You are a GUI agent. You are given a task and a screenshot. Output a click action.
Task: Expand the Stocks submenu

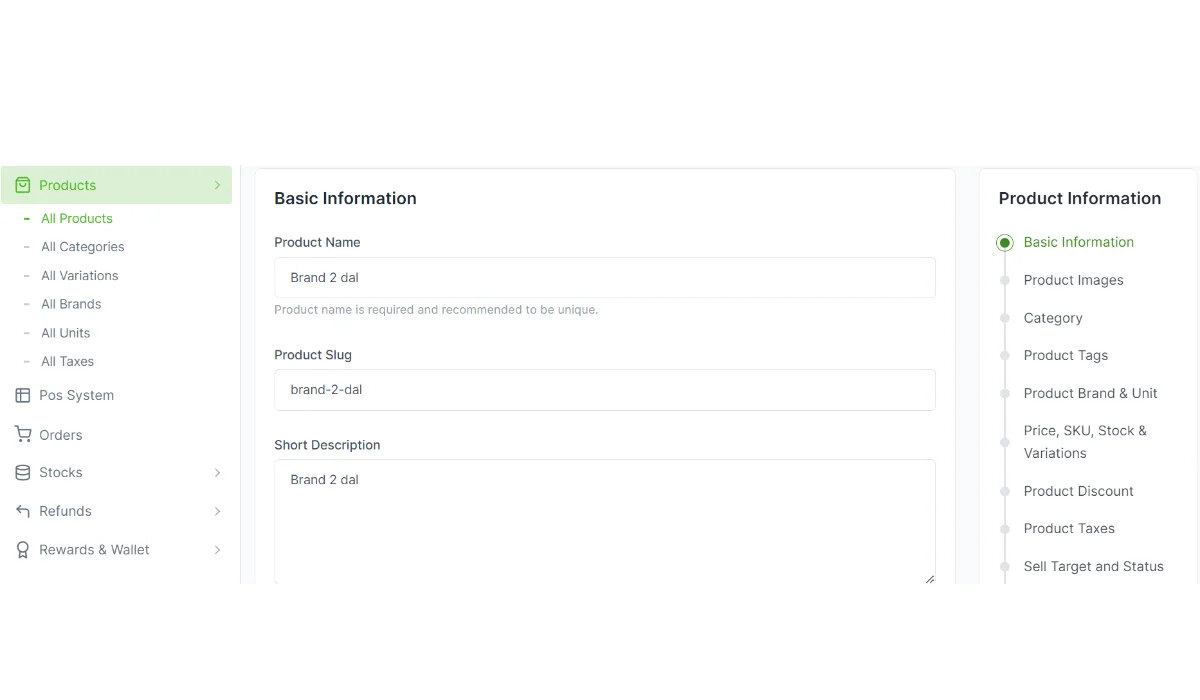tap(217, 472)
